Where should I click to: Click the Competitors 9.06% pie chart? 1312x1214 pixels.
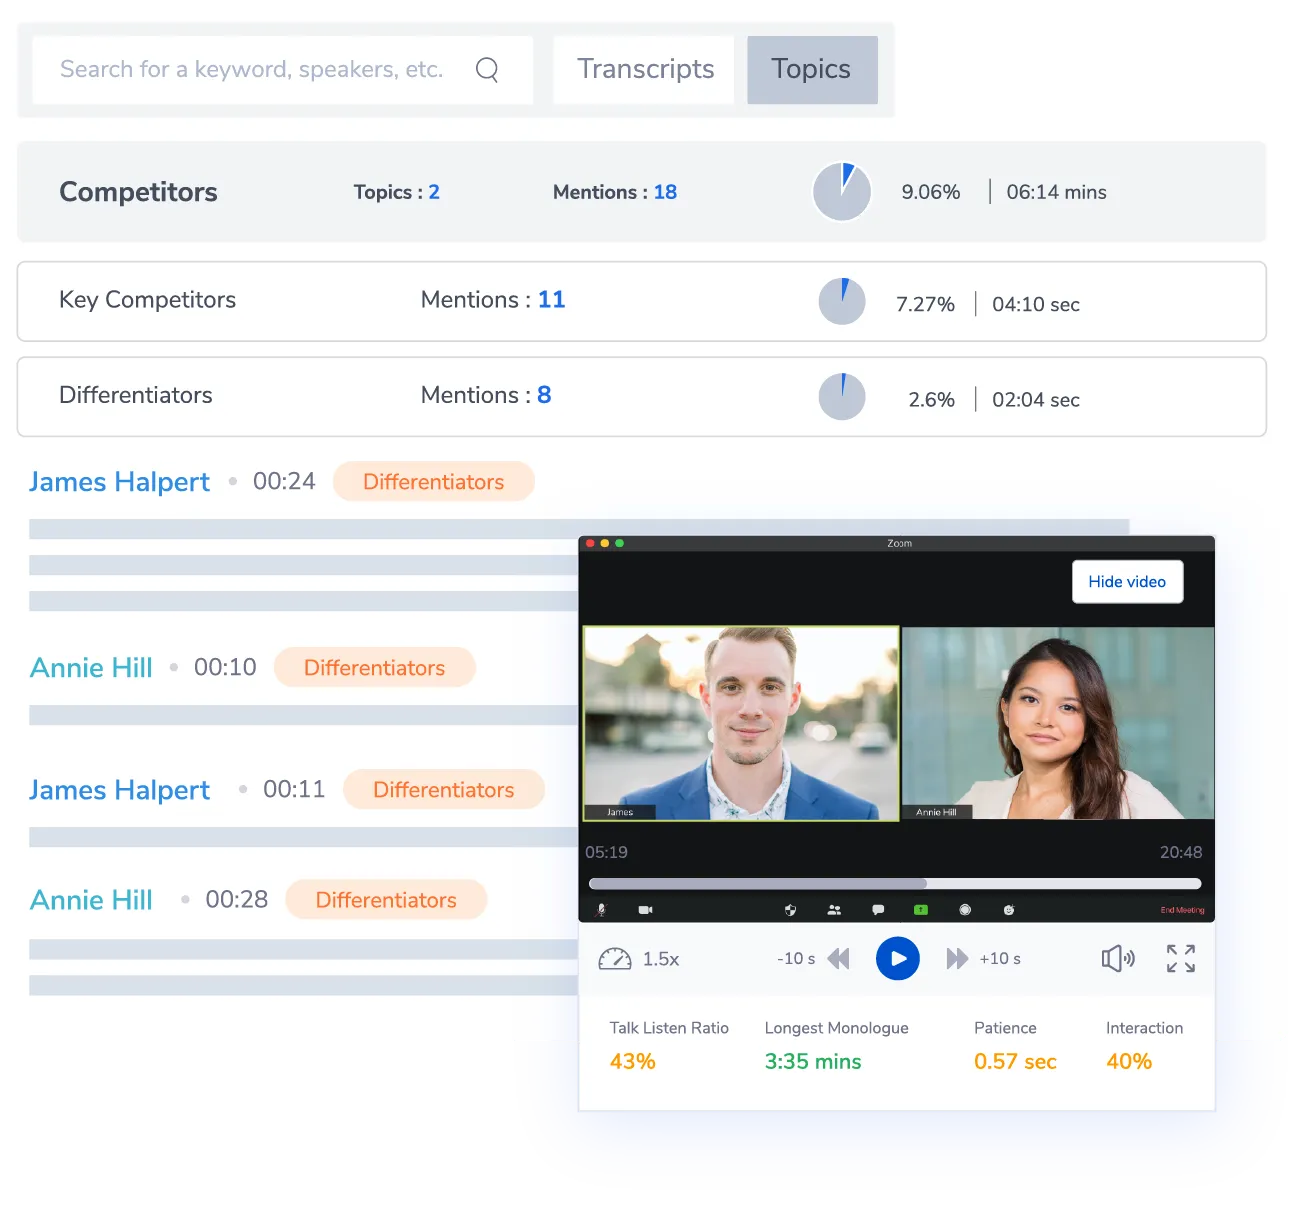[842, 192]
